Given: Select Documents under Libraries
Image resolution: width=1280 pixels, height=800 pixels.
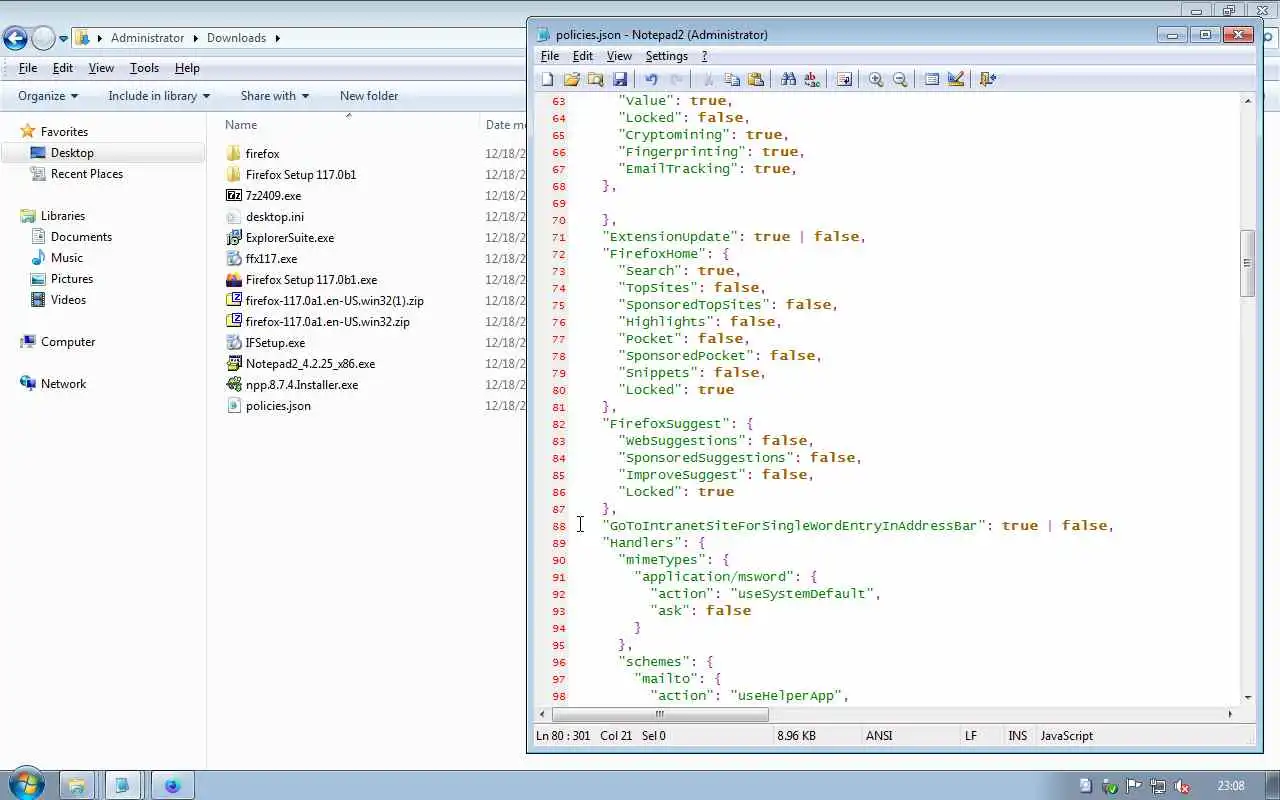Looking at the screenshot, I should tap(81, 237).
